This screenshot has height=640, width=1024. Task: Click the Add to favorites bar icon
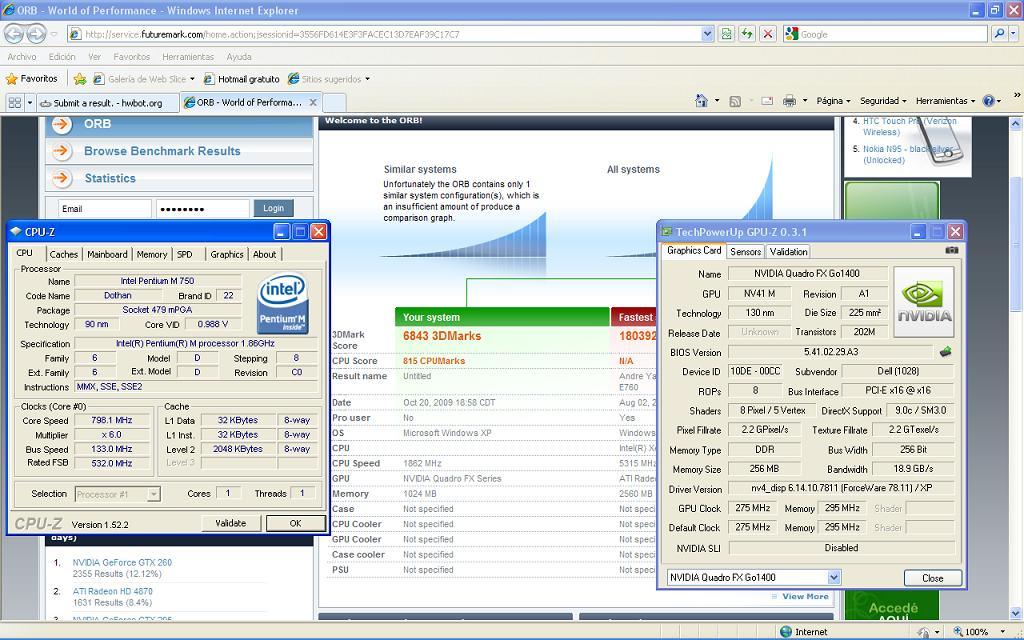coord(80,79)
